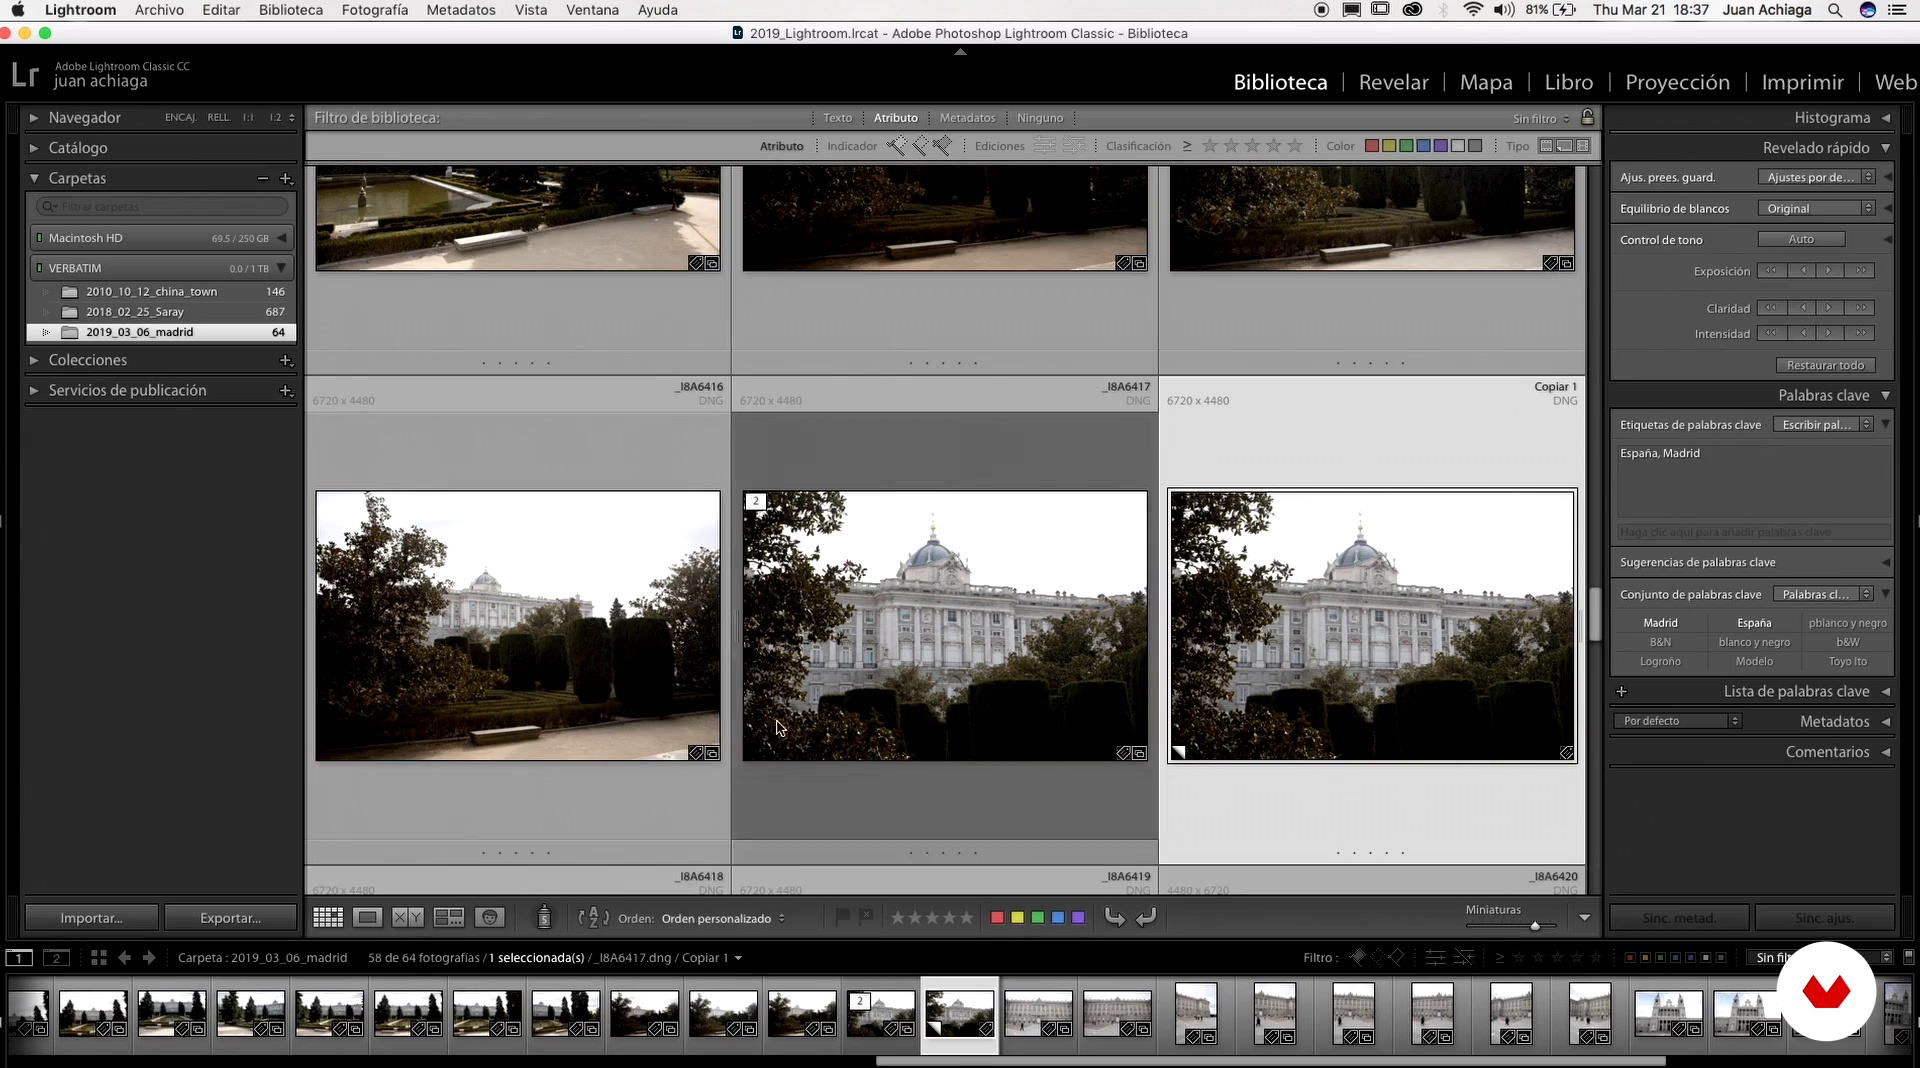Add a new collection with plus icon
Screen dimensions: 1920x1068
click(x=286, y=360)
